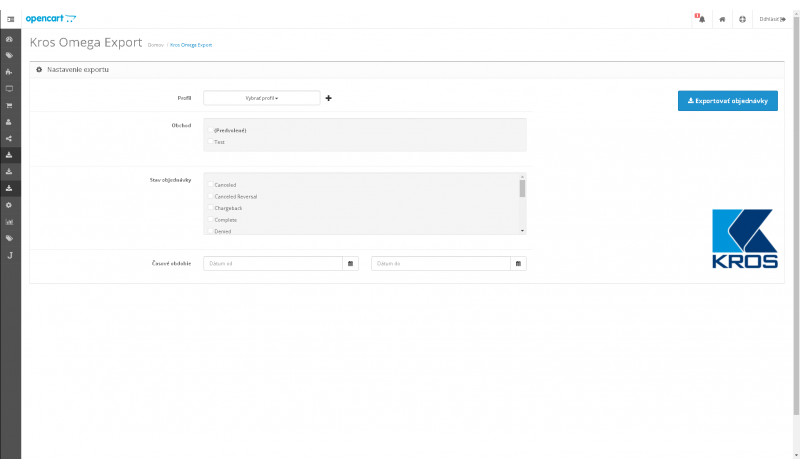Screen dimensions: 800x470
Task: Open the Extensions puzzle piece sidebar icon
Action: pos(9,72)
